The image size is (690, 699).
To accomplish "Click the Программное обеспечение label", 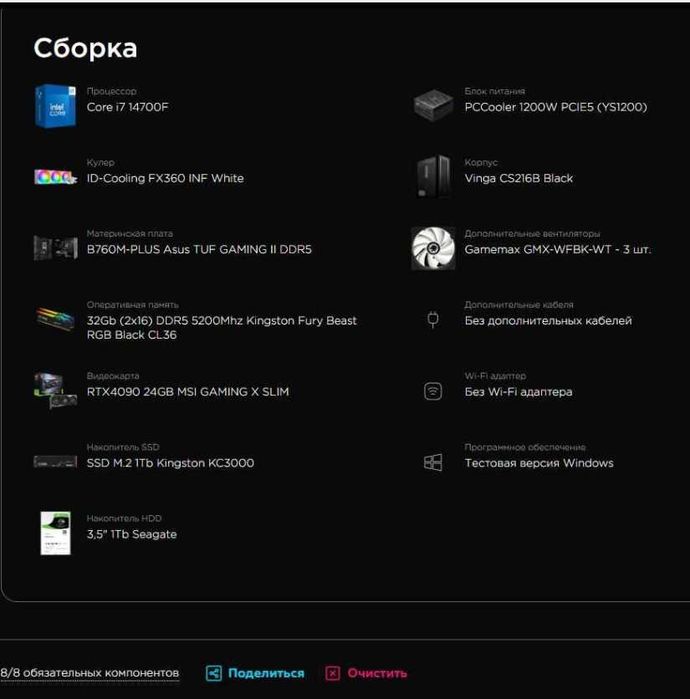I will click(x=525, y=447).
